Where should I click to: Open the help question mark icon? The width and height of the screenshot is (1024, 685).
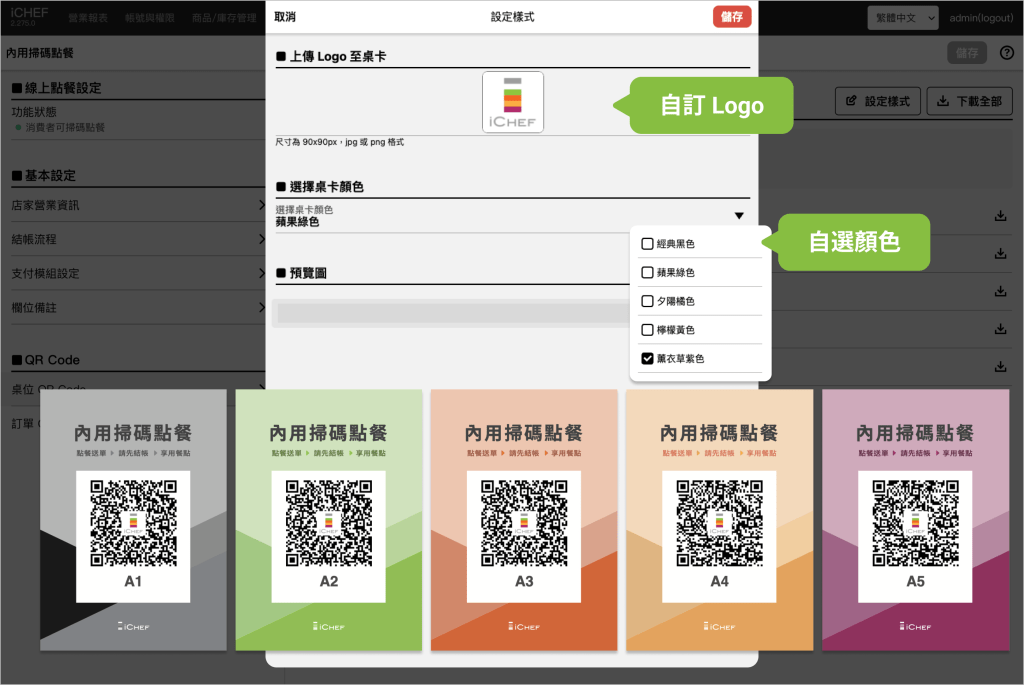click(1006, 53)
